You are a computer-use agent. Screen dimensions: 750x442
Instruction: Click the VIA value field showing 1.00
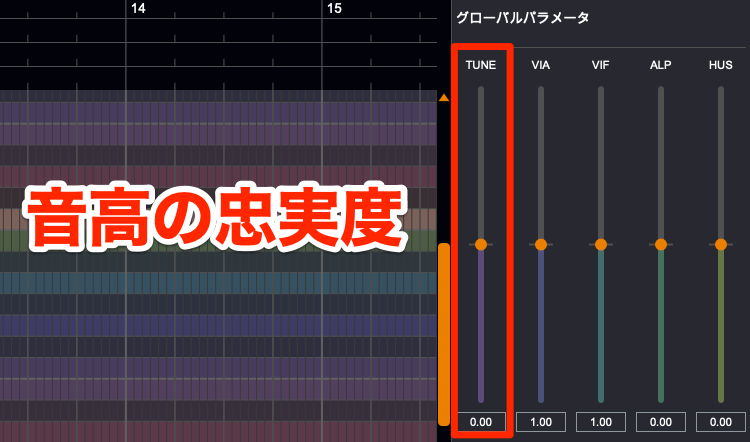(x=541, y=422)
